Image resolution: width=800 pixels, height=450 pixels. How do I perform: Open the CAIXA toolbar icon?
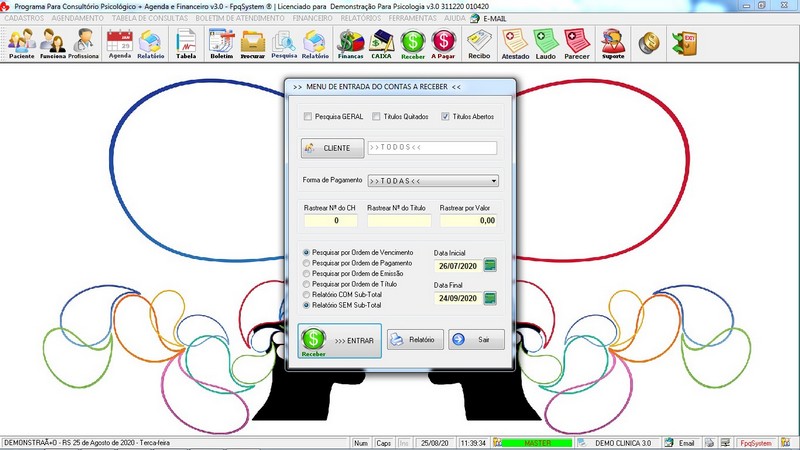381,44
